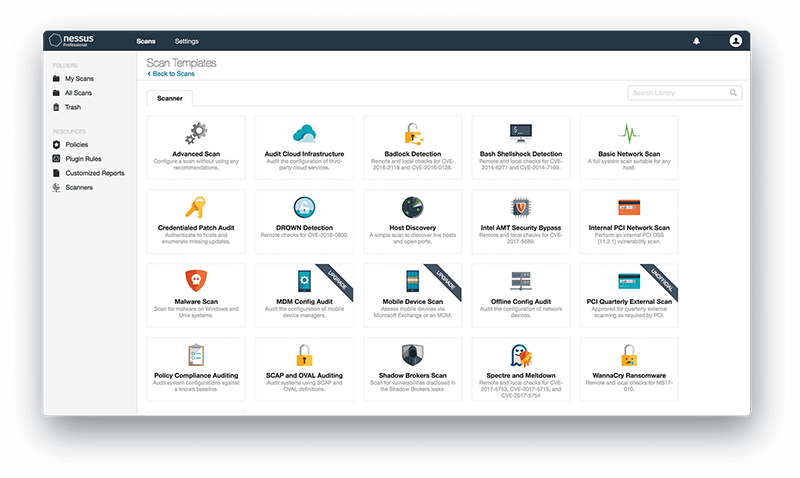Click the Malware Scan title text
The image size is (800, 478).
(x=196, y=301)
